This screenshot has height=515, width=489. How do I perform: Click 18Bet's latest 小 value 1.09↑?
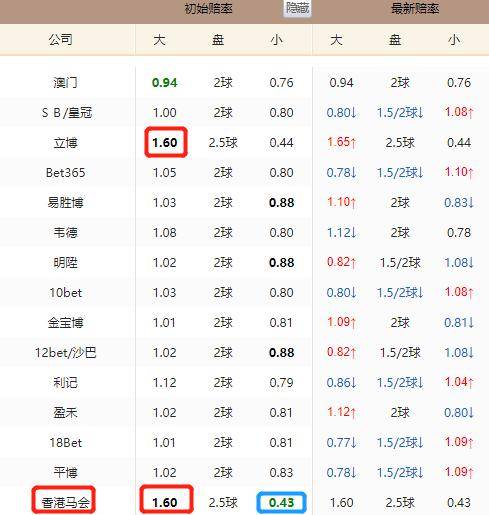tap(459, 442)
